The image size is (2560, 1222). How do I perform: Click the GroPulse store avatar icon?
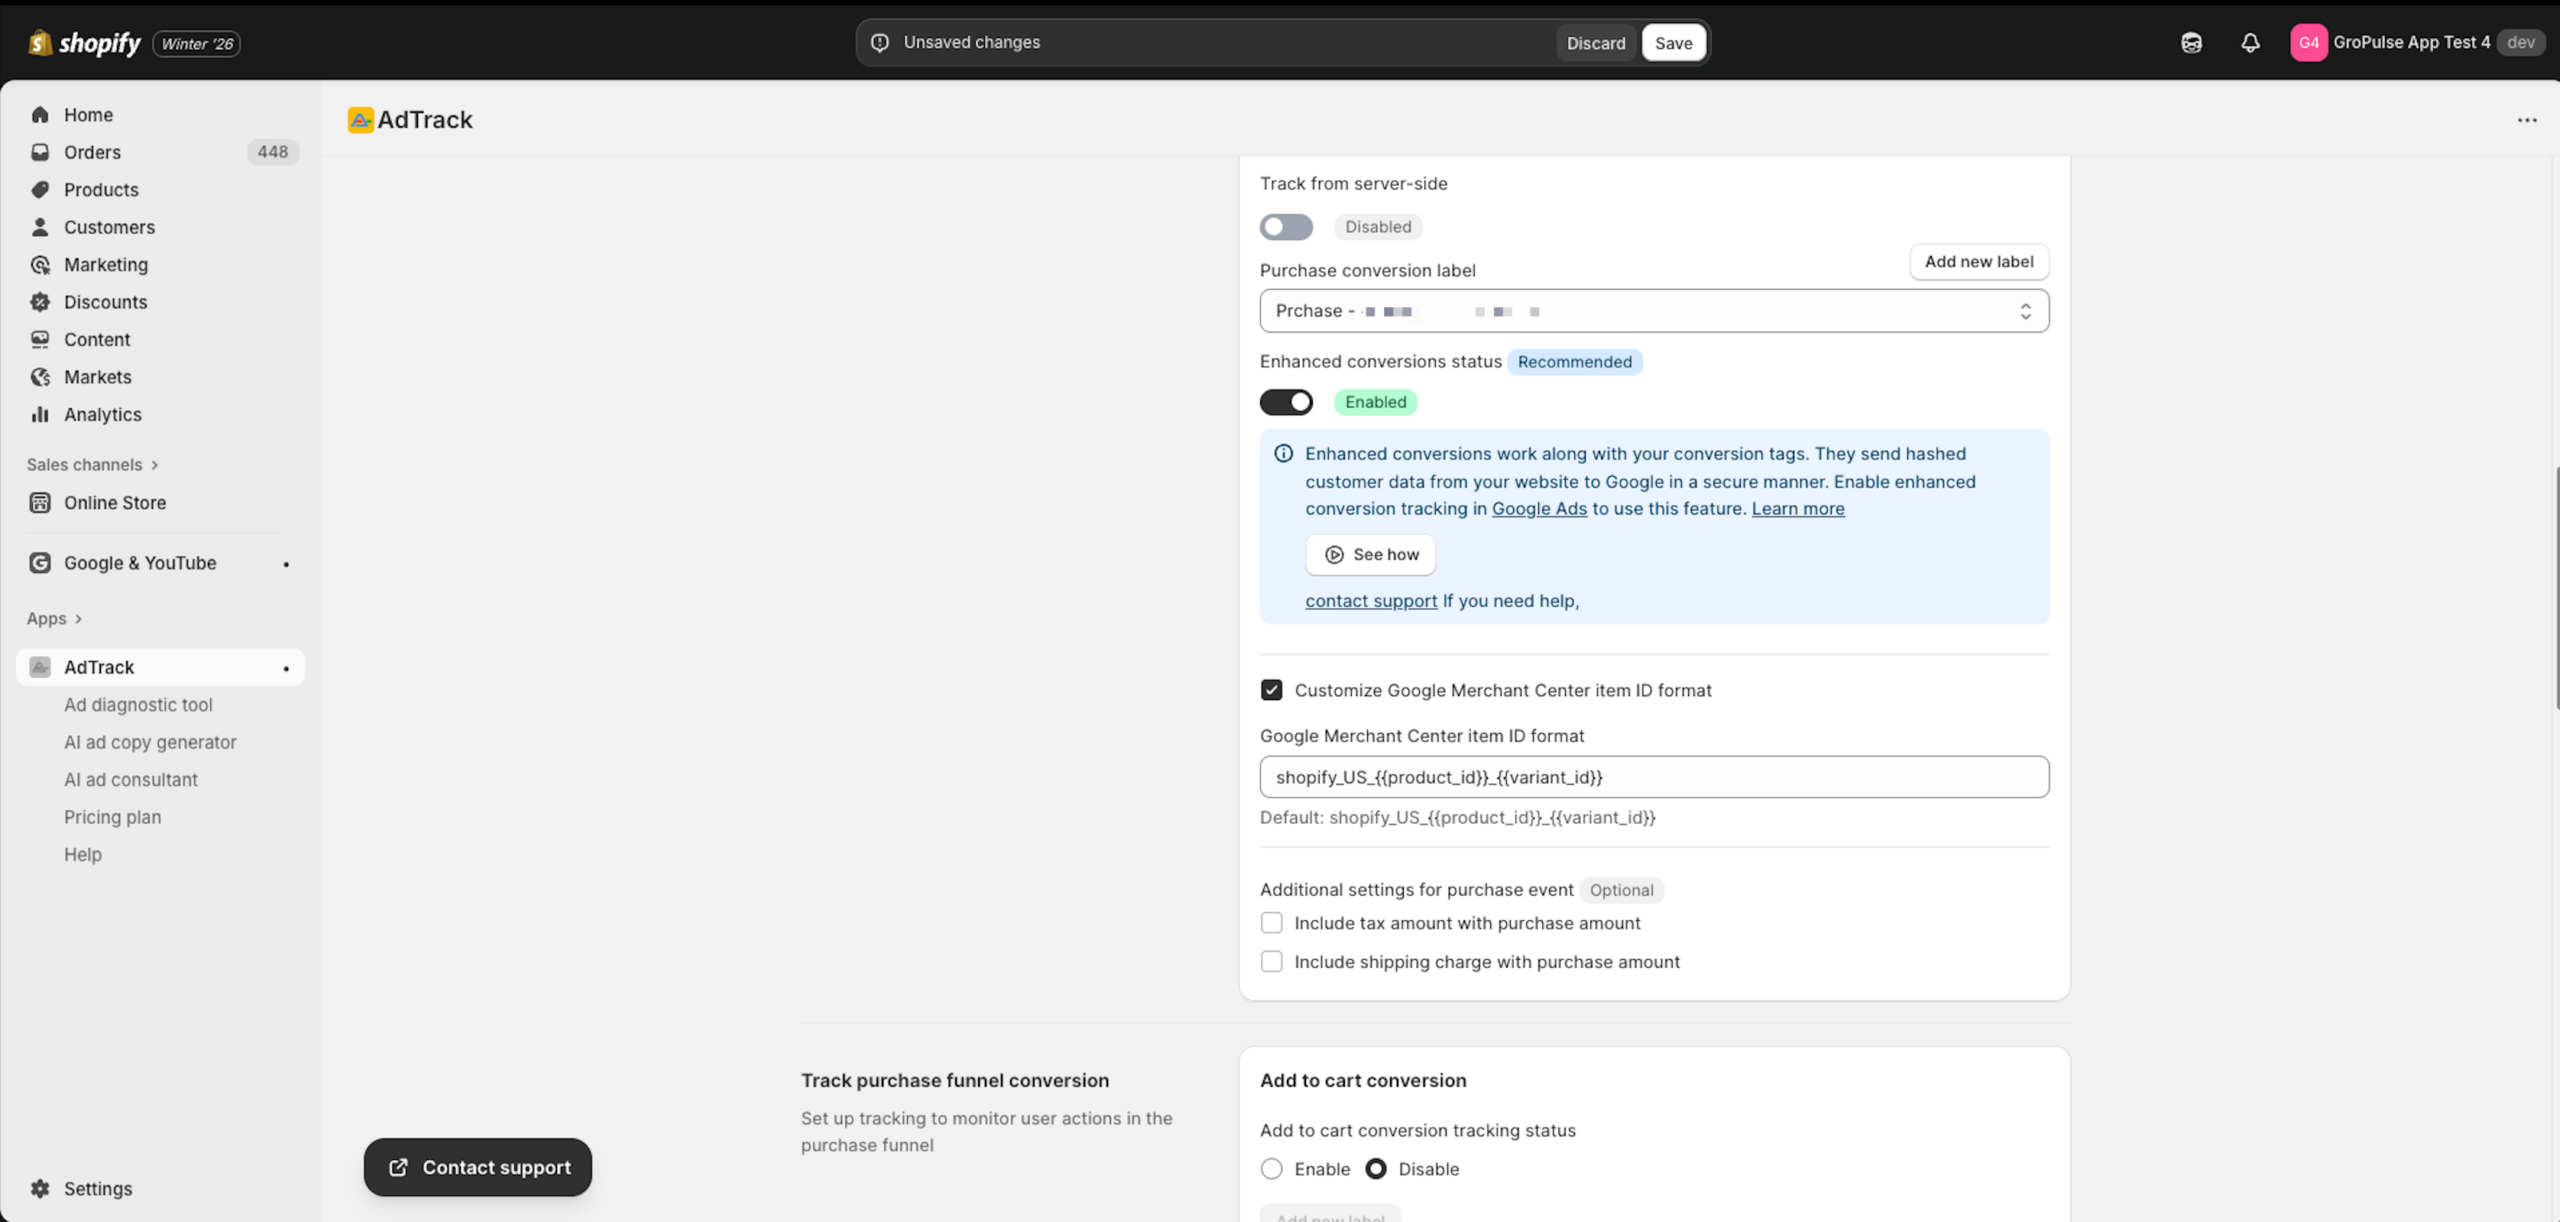pos(2308,42)
